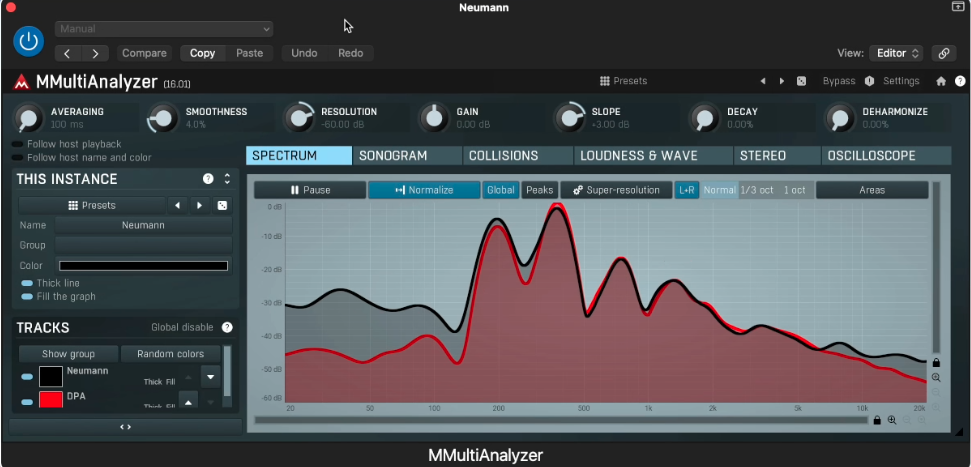Toggle DPA track visibility
Viewport: 971px width, 467px height.
27,402
